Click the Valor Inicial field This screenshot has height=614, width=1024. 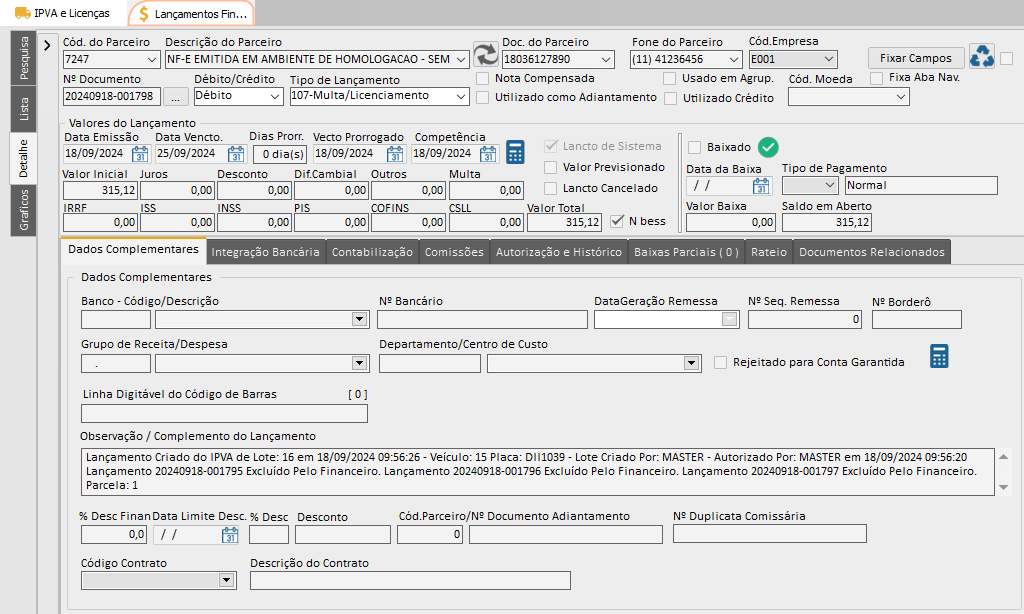pos(100,190)
